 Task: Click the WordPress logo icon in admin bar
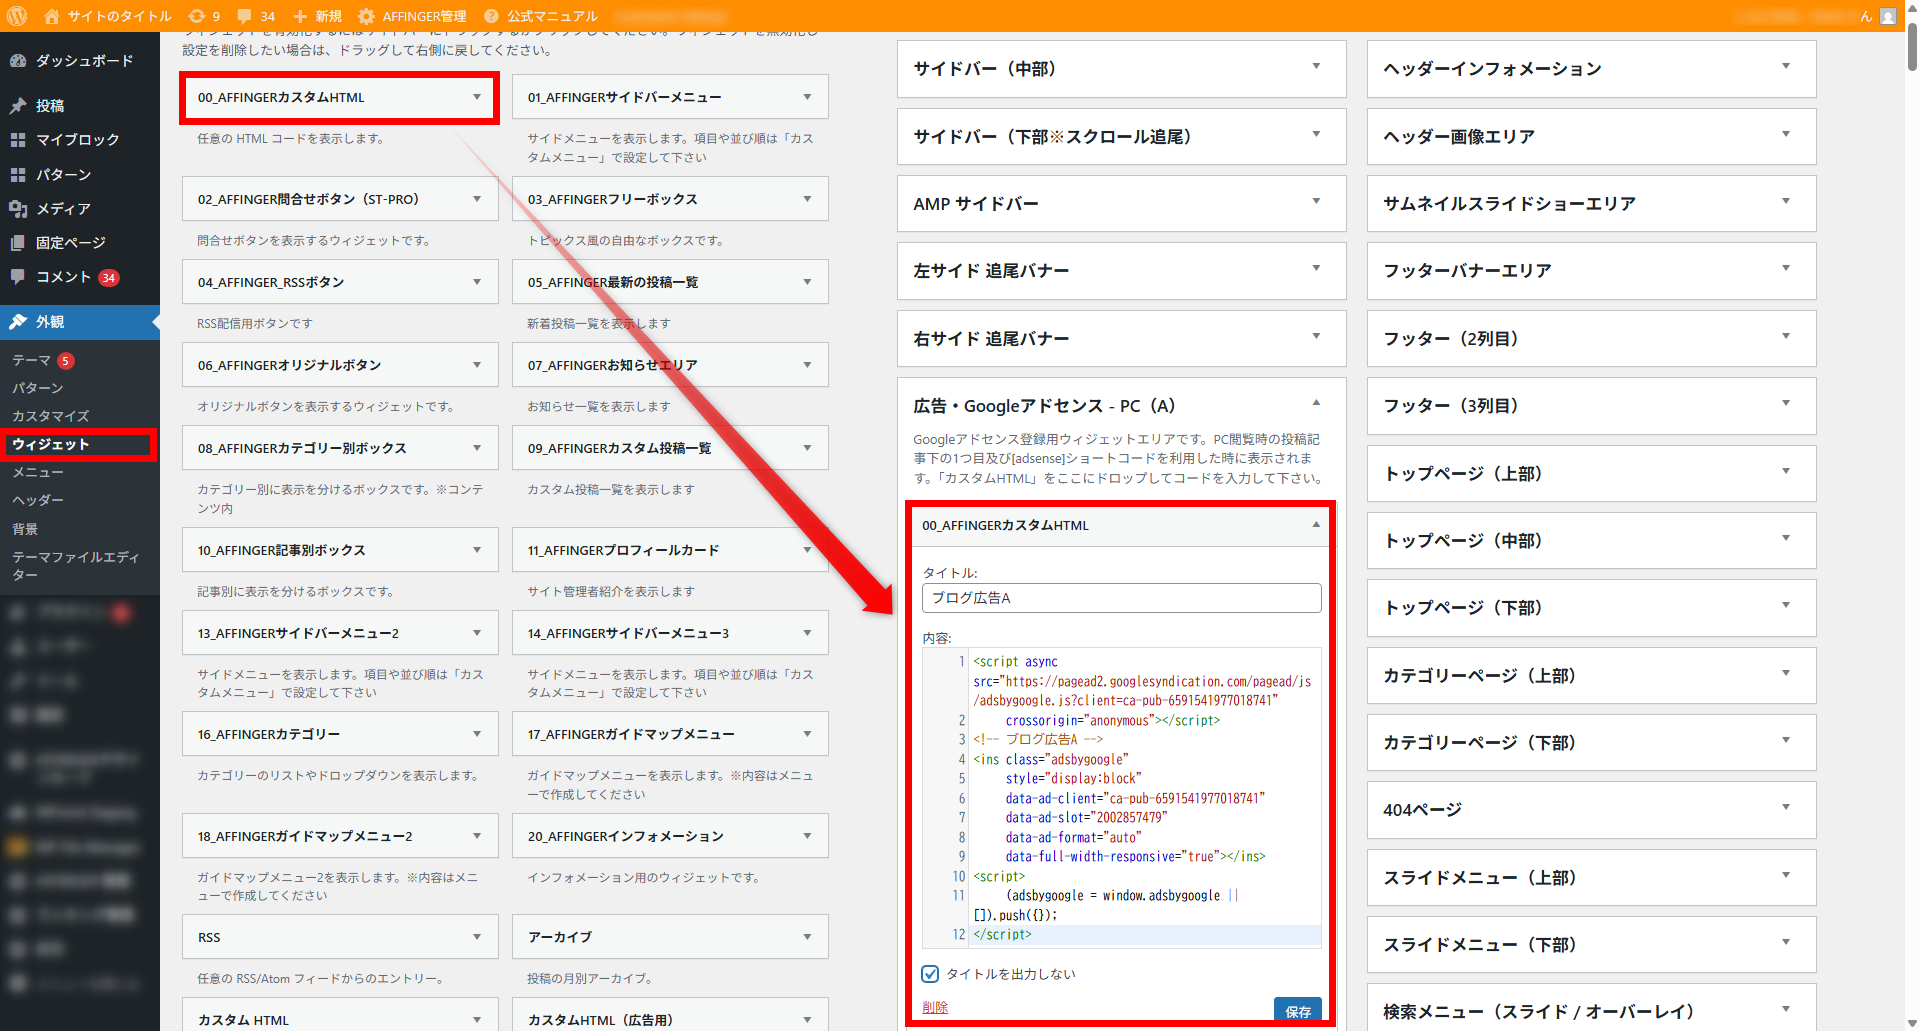point(18,16)
